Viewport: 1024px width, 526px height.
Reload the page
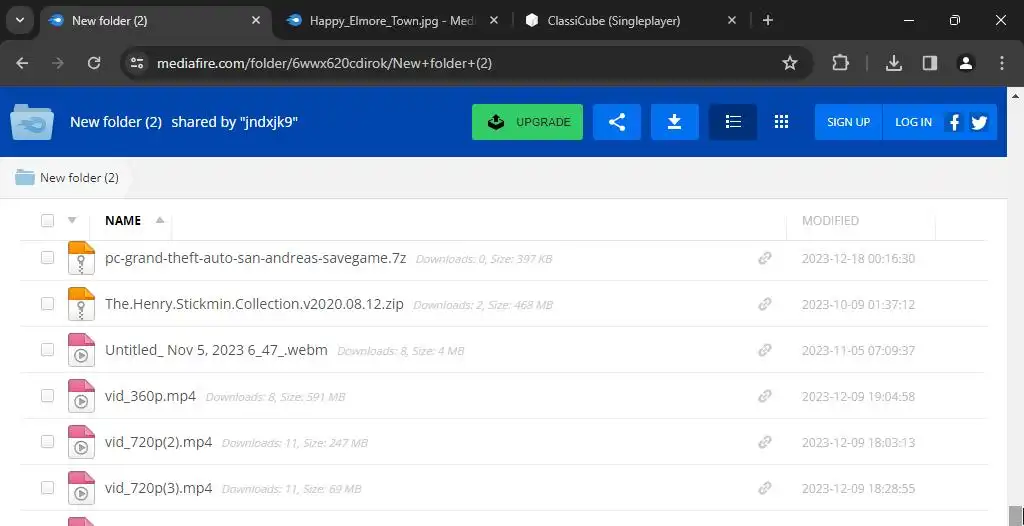(x=94, y=63)
